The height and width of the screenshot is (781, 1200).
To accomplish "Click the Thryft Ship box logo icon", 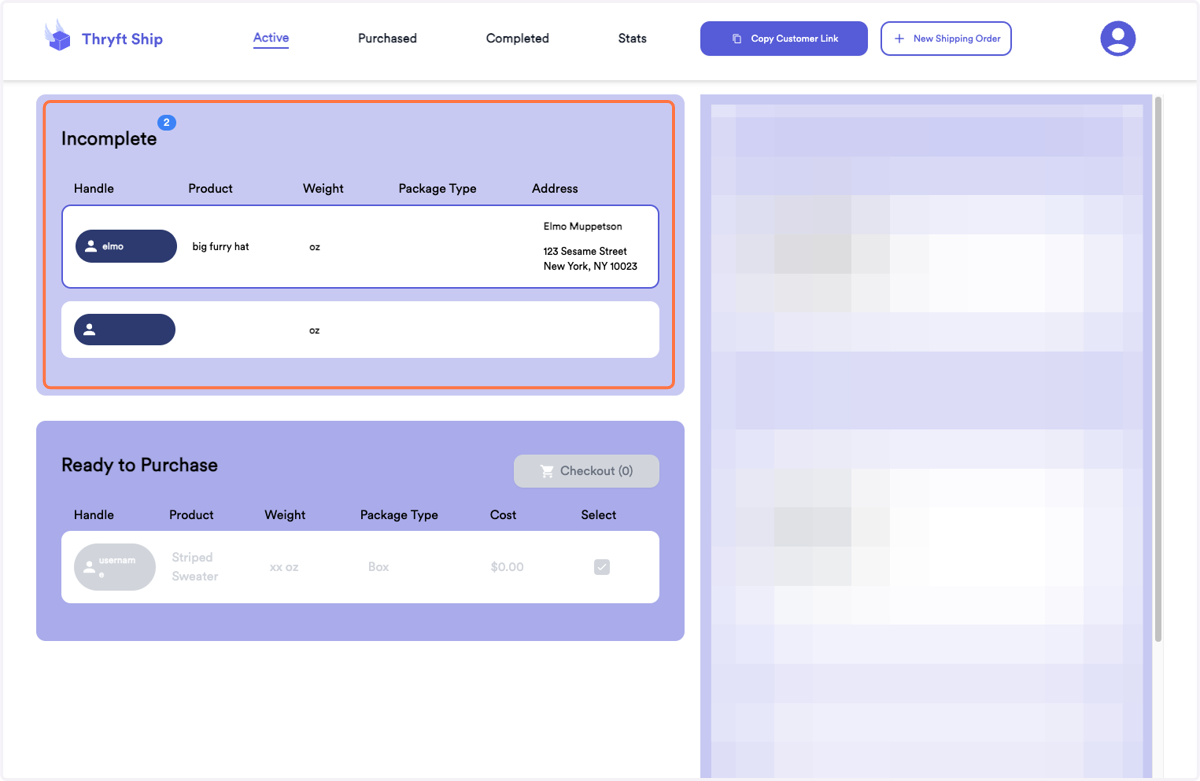I will point(58,36).
